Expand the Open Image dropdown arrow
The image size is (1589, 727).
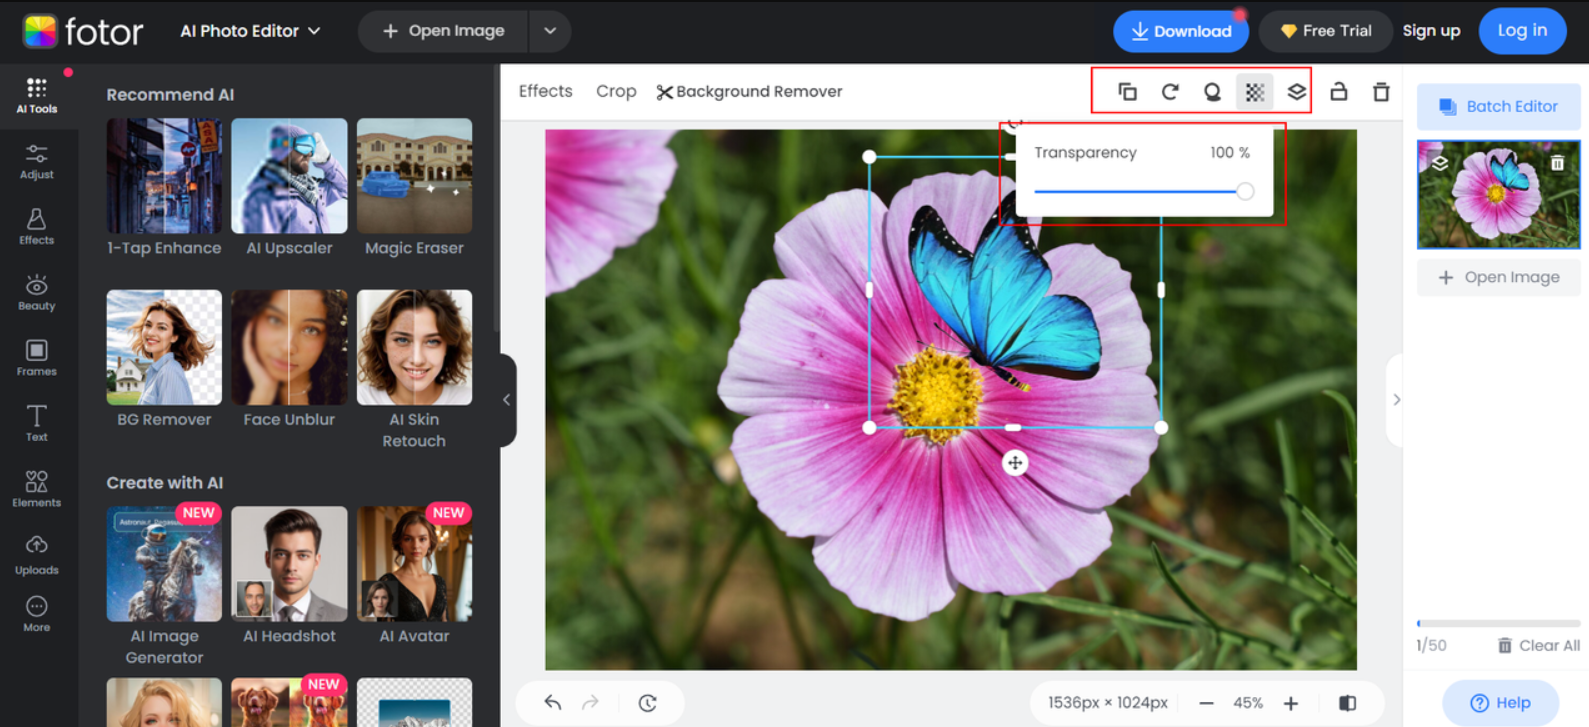(x=550, y=31)
